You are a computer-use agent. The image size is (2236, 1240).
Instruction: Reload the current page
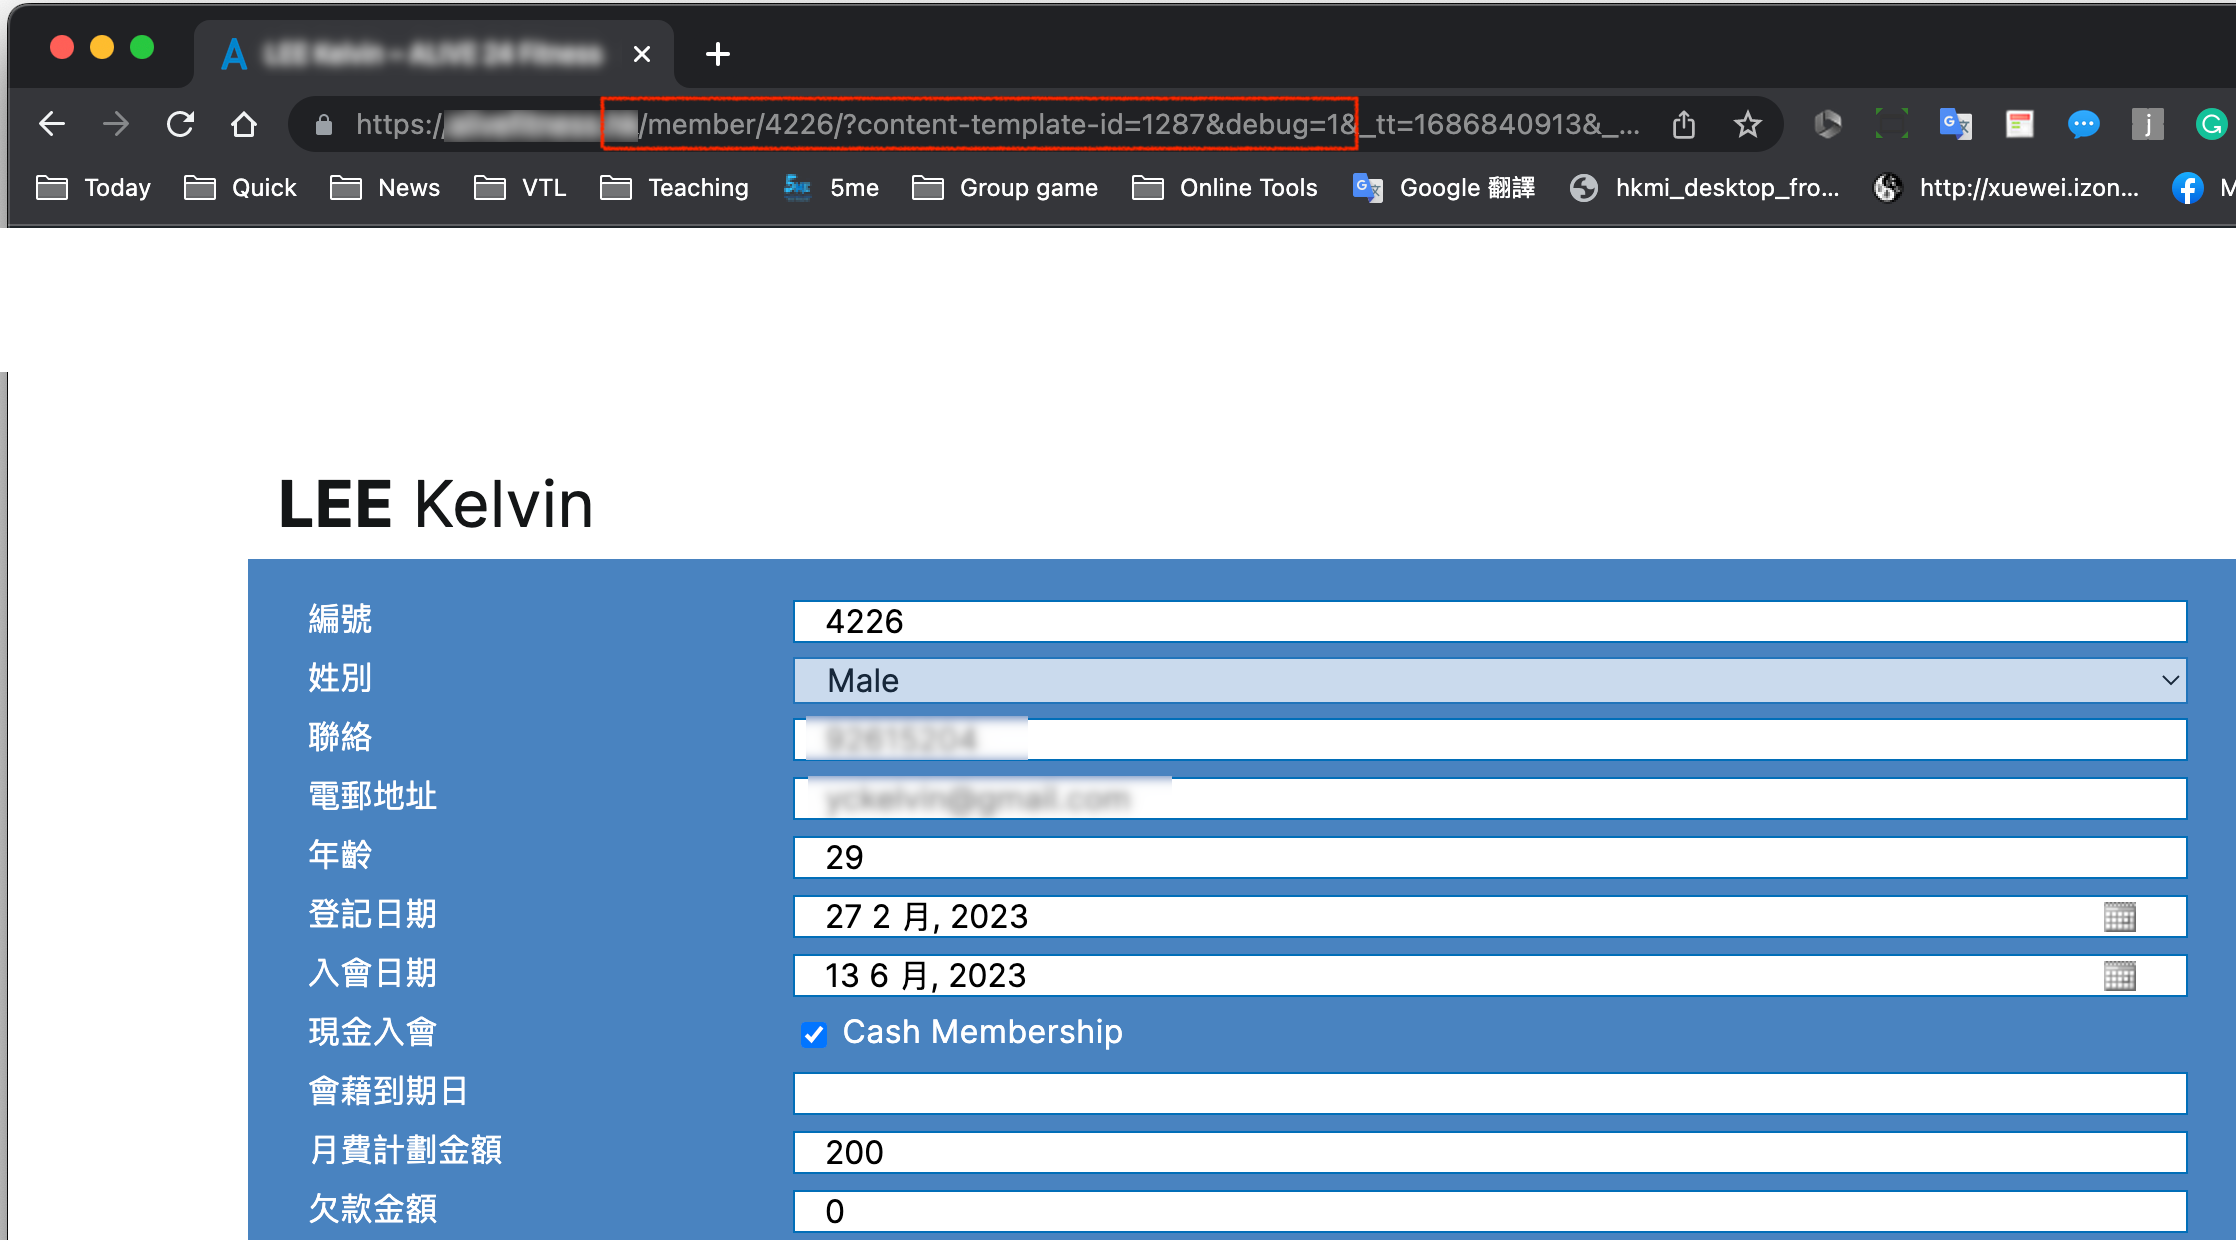[x=180, y=124]
